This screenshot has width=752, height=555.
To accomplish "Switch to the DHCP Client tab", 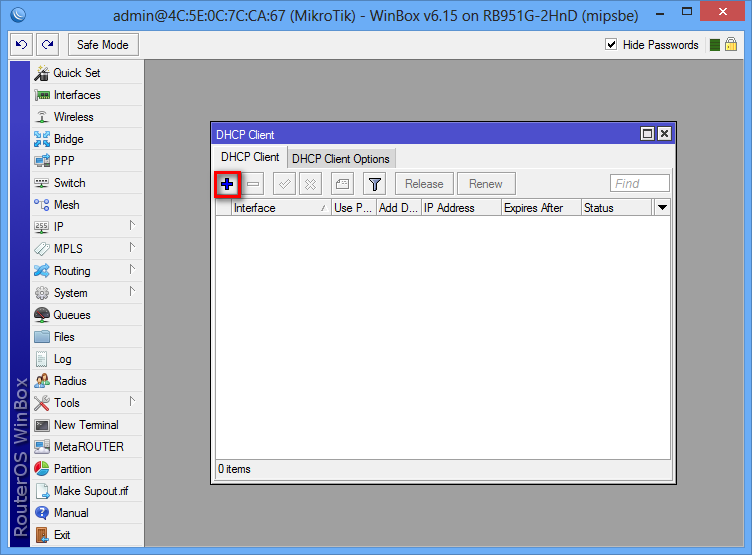I will 250,157.
